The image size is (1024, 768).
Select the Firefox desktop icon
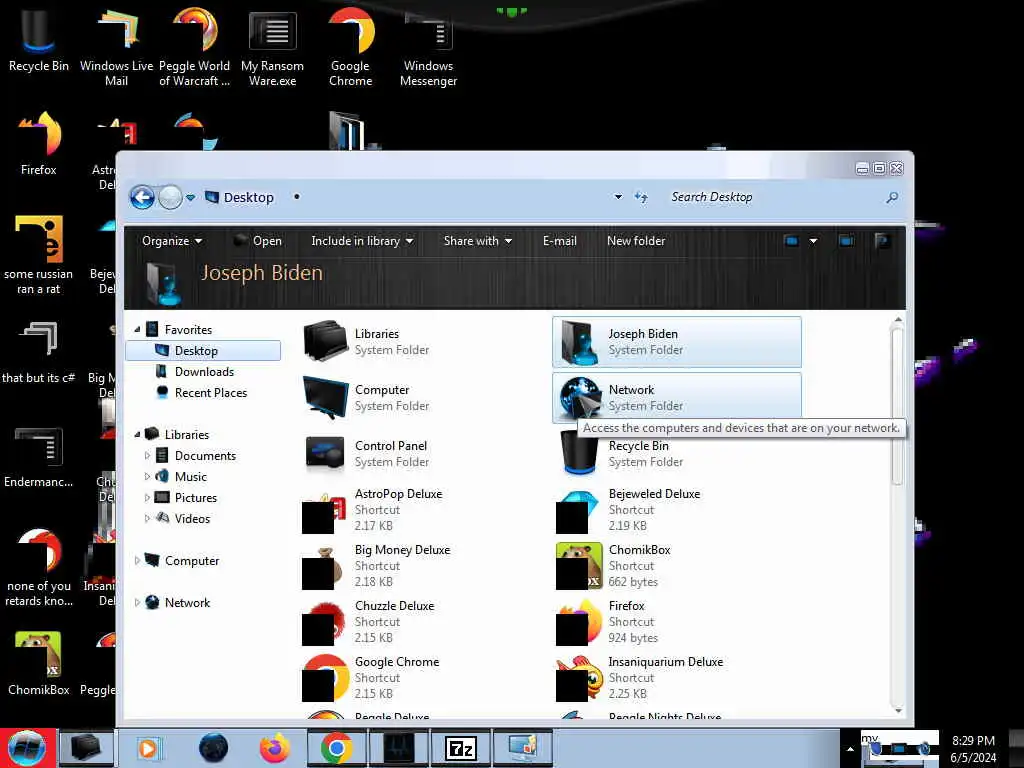39,144
